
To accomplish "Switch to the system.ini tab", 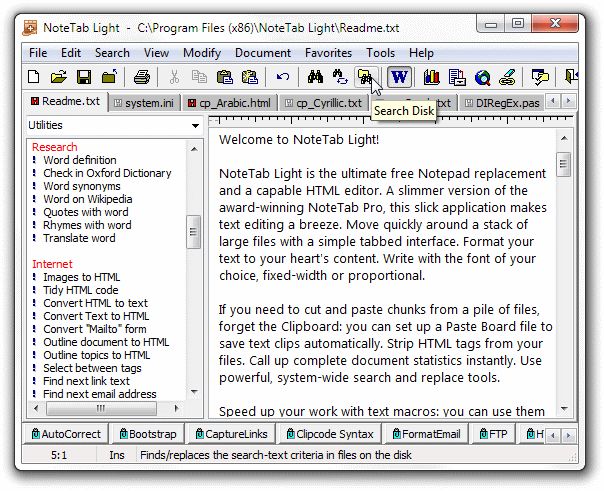I will (x=144, y=103).
